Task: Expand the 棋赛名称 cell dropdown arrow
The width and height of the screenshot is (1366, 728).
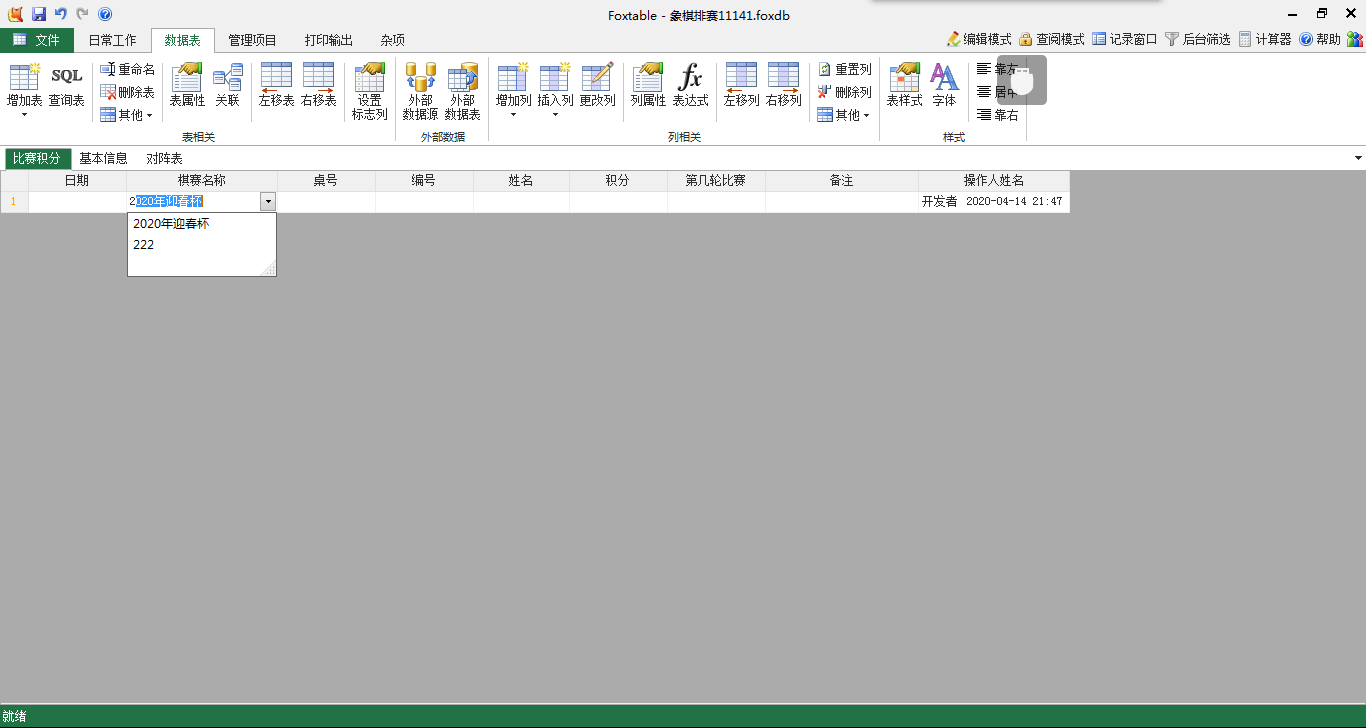Action: (268, 202)
